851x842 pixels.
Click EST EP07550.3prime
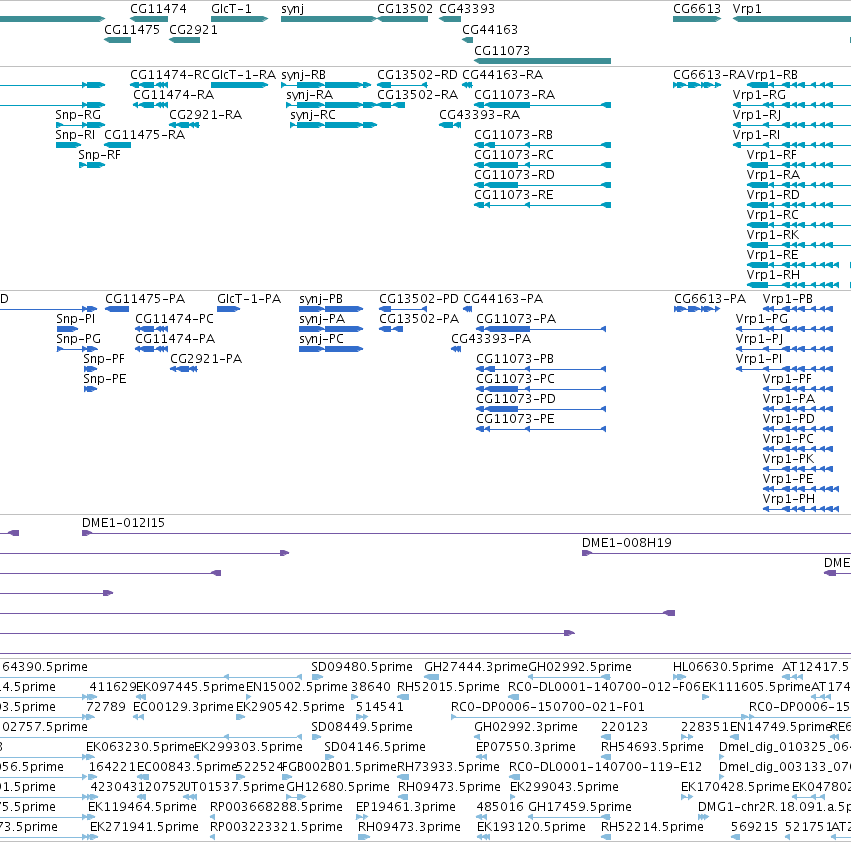click(x=481, y=757)
